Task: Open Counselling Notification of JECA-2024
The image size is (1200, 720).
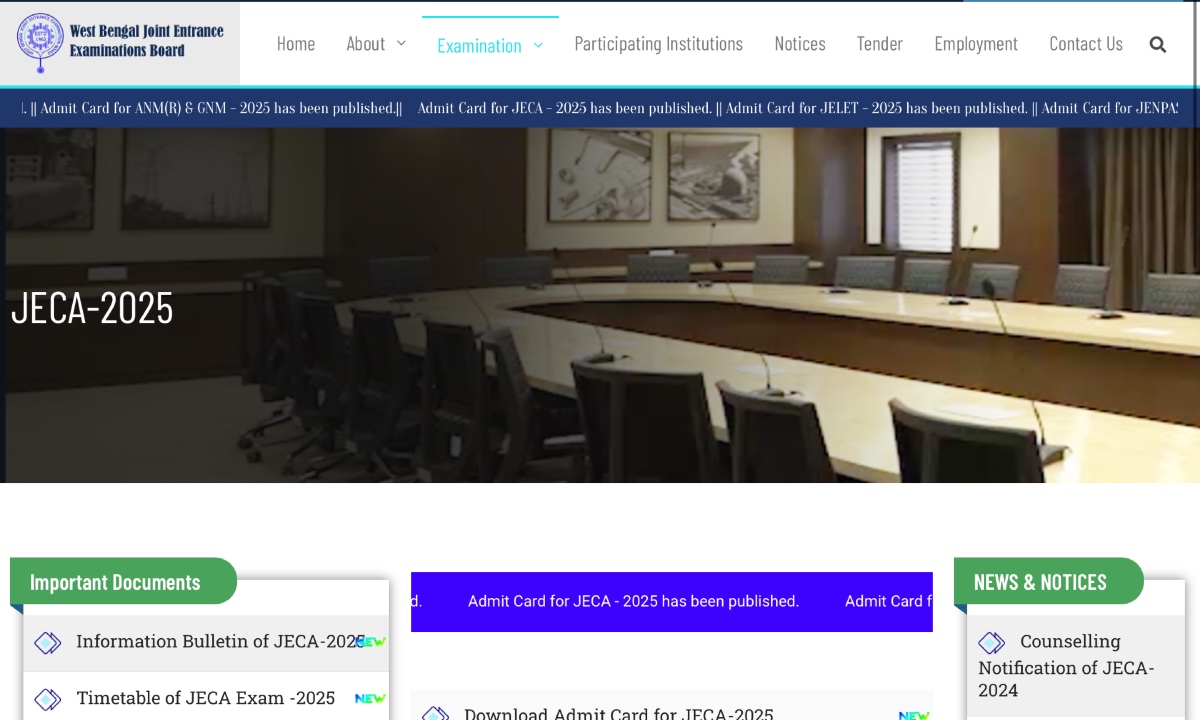Action: pyautogui.click(x=1066, y=666)
